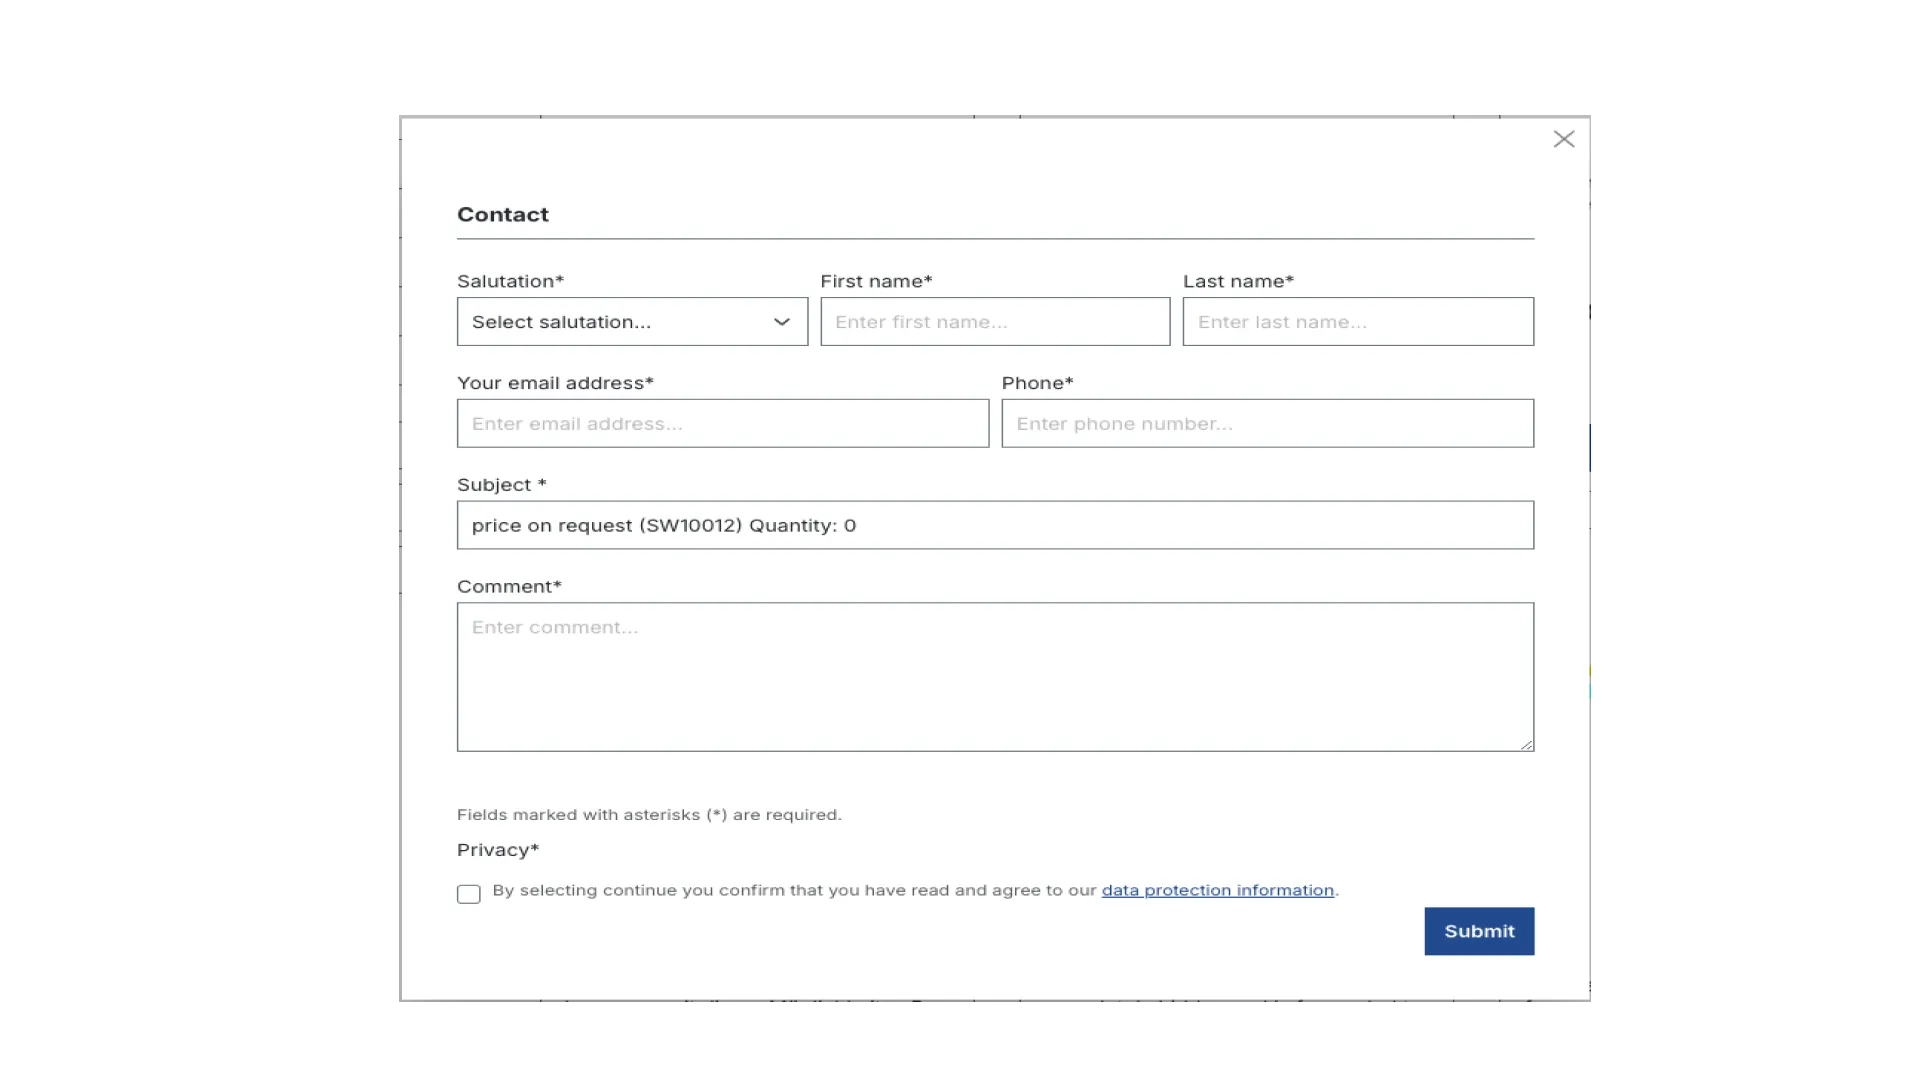The height and width of the screenshot is (1080, 1920).
Task: Select the email address field
Action: point(722,423)
